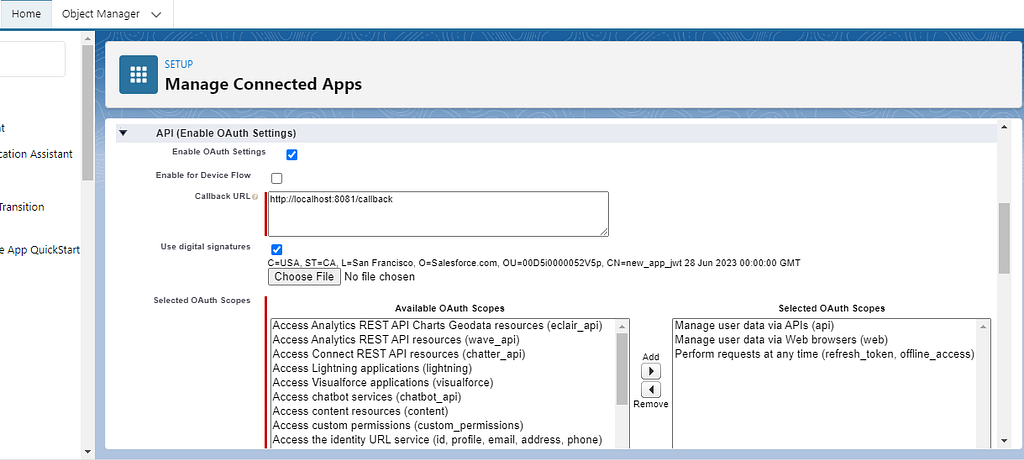Select Access Analytics REST API Charts Geodata scope
Viewport: 1024px width, 460px height.
pyautogui.click(x=437, y=325)
